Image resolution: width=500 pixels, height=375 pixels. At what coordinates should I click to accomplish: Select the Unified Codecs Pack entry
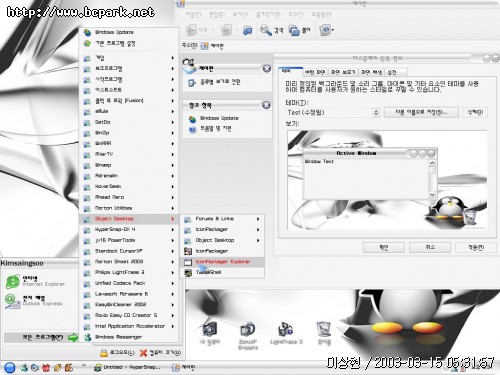128,283
